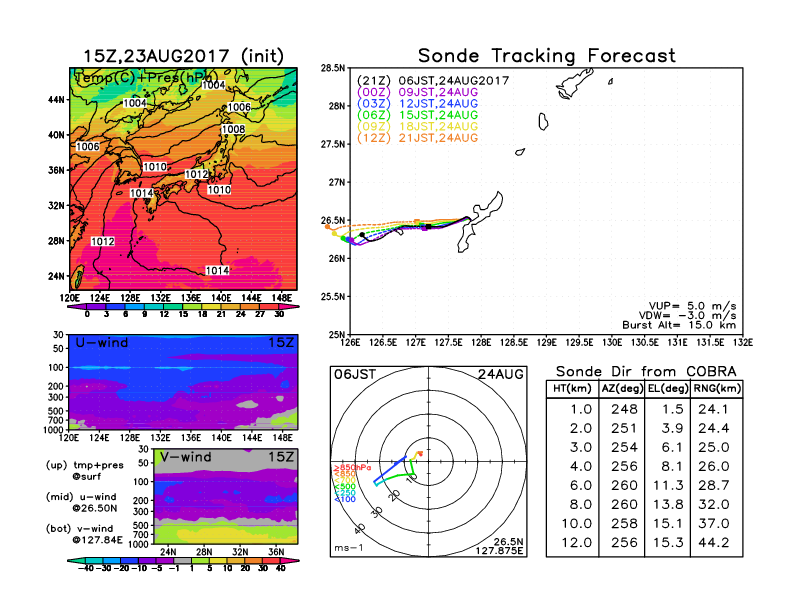Click the orange endpoint dot of the 12Z track
This screenshot has height=612, width=792.
tap(327, 227)
